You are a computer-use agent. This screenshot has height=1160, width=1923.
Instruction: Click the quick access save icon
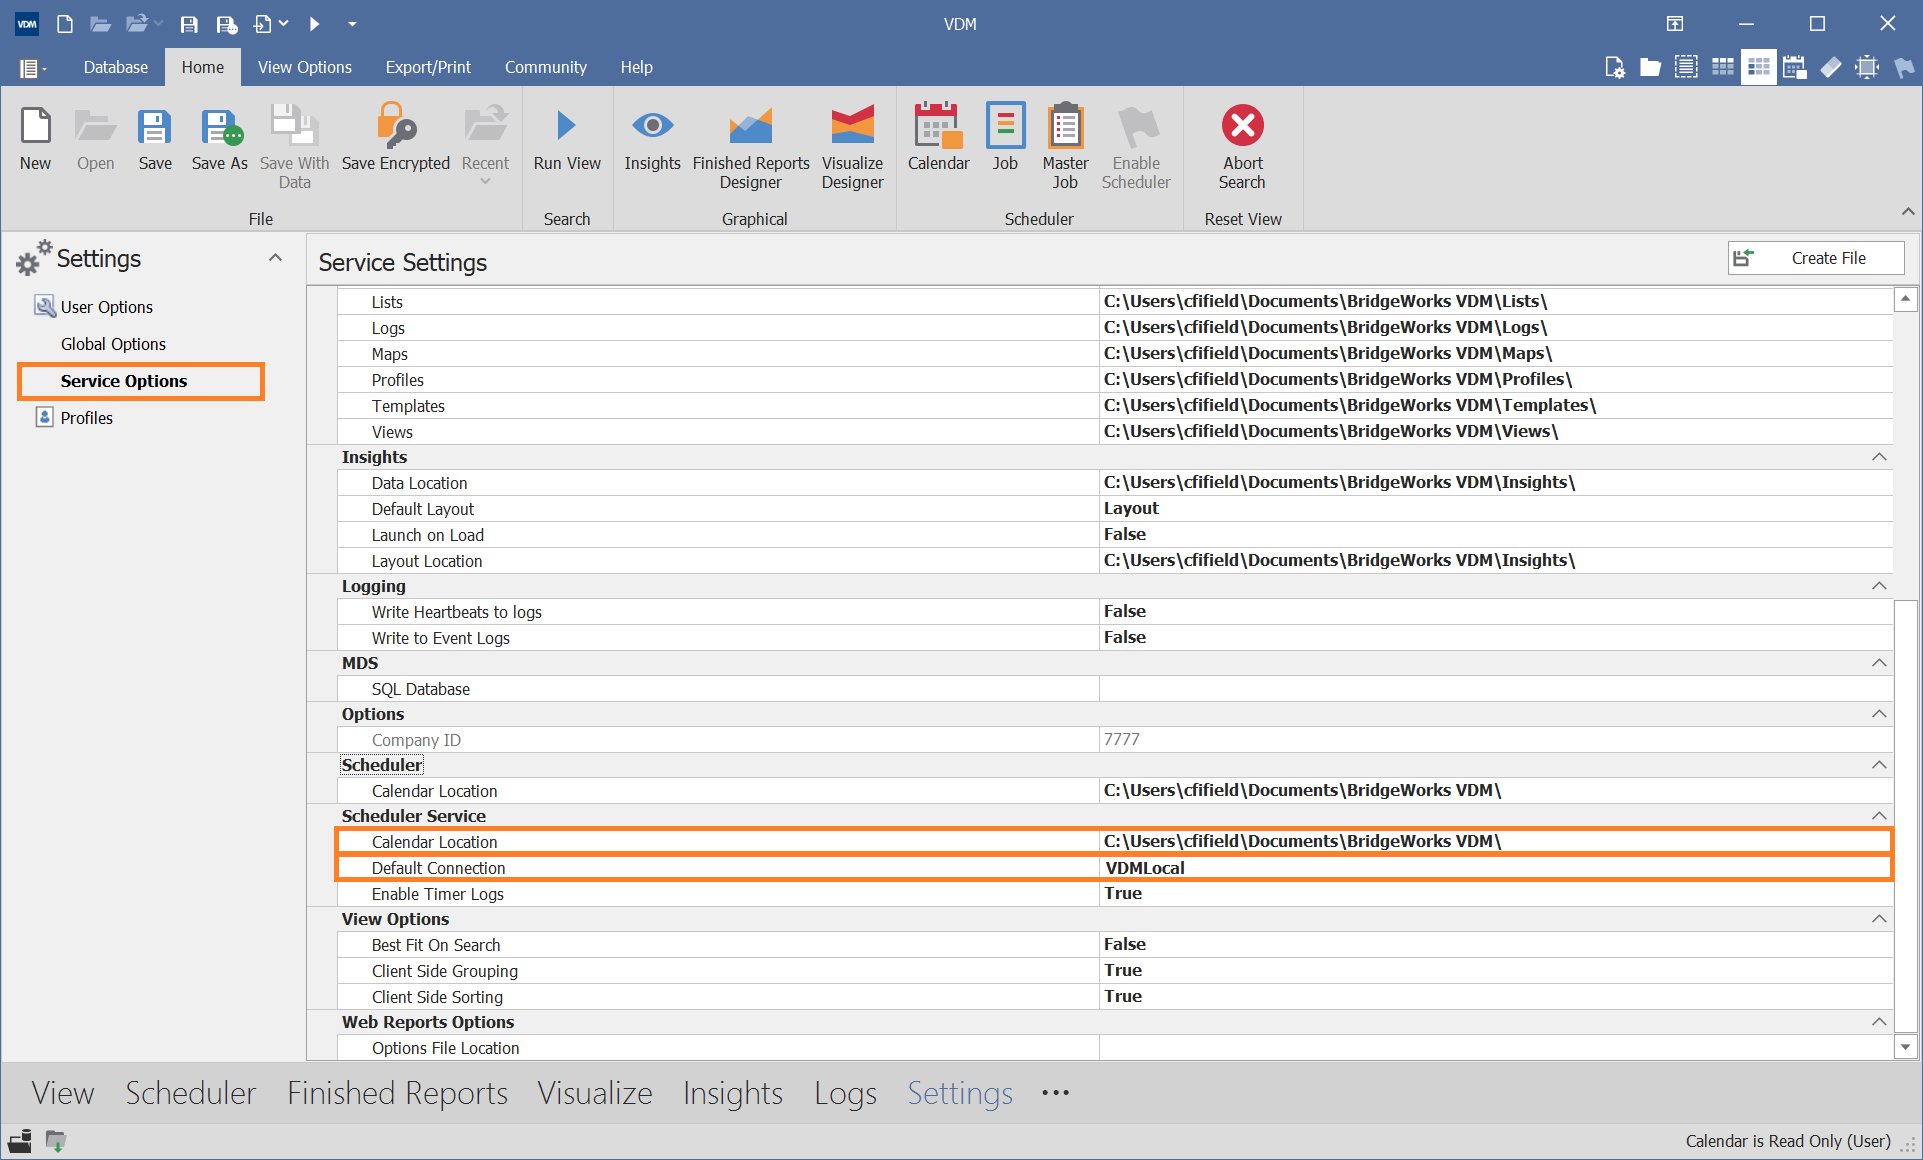click(x=188, y=23)
